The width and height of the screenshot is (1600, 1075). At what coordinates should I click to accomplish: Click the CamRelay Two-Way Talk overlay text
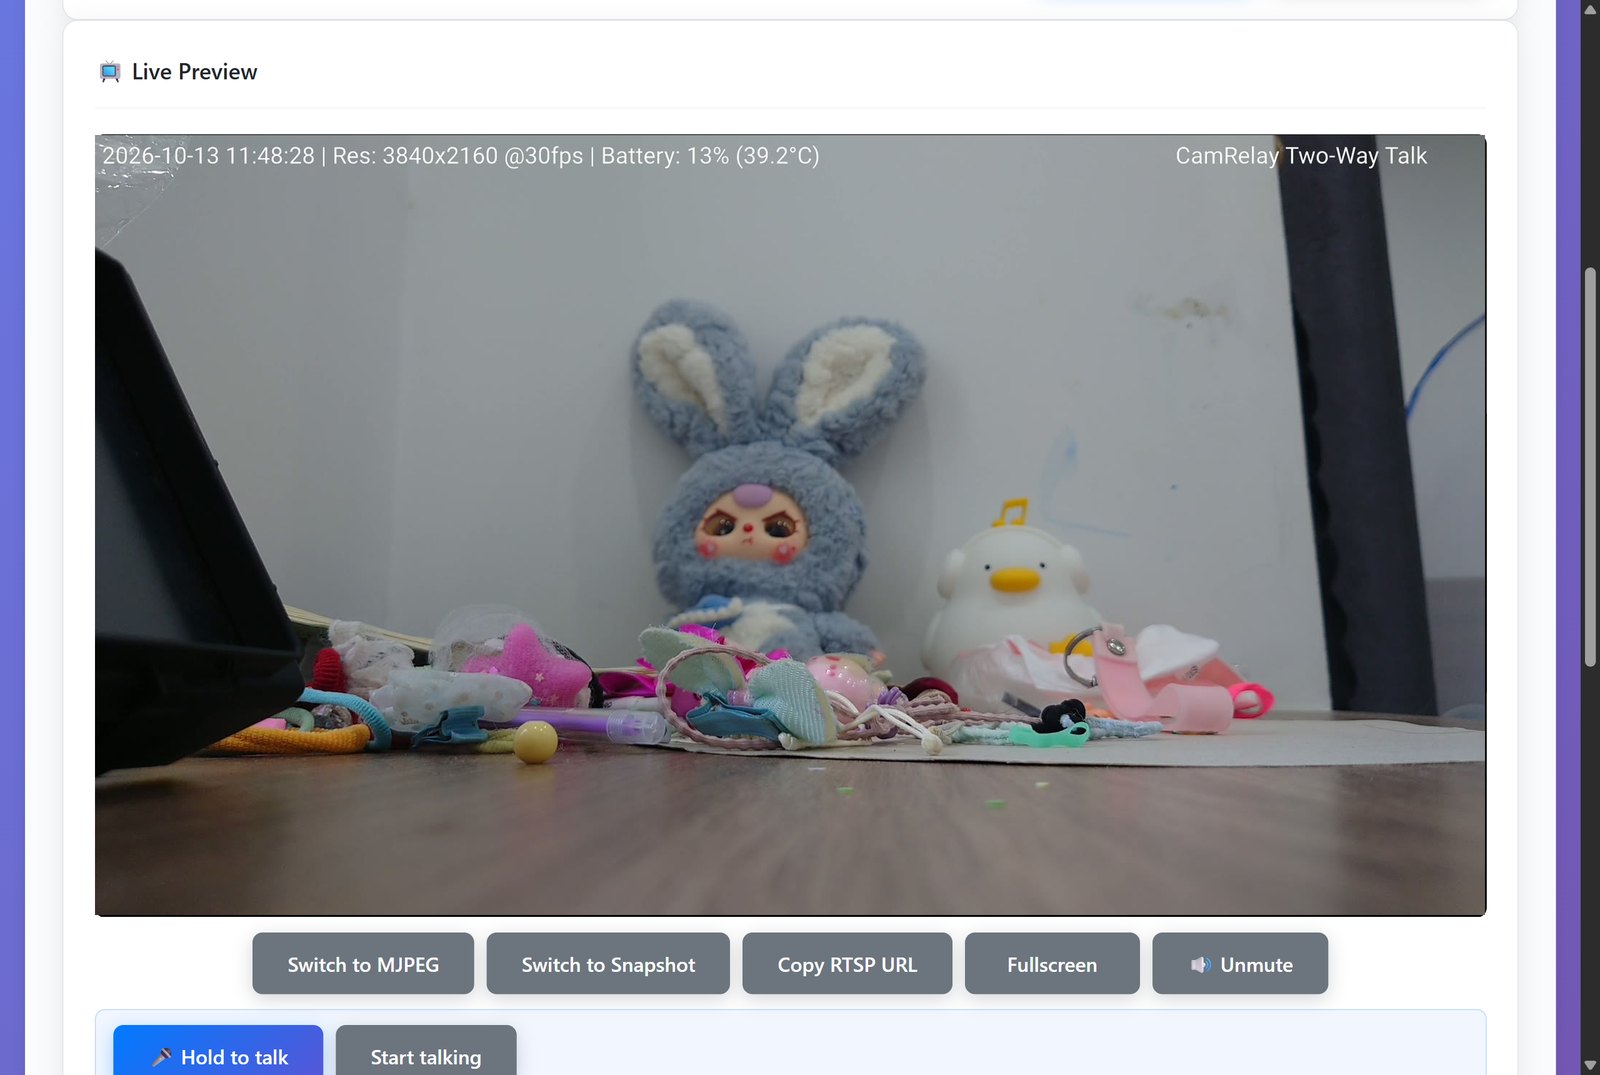tap(1301, 156)
